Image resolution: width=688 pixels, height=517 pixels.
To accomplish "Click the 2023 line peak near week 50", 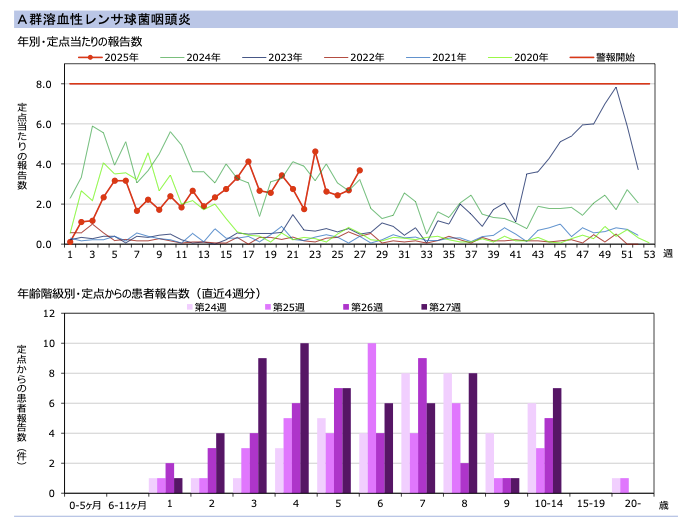I will coord(616,87).
